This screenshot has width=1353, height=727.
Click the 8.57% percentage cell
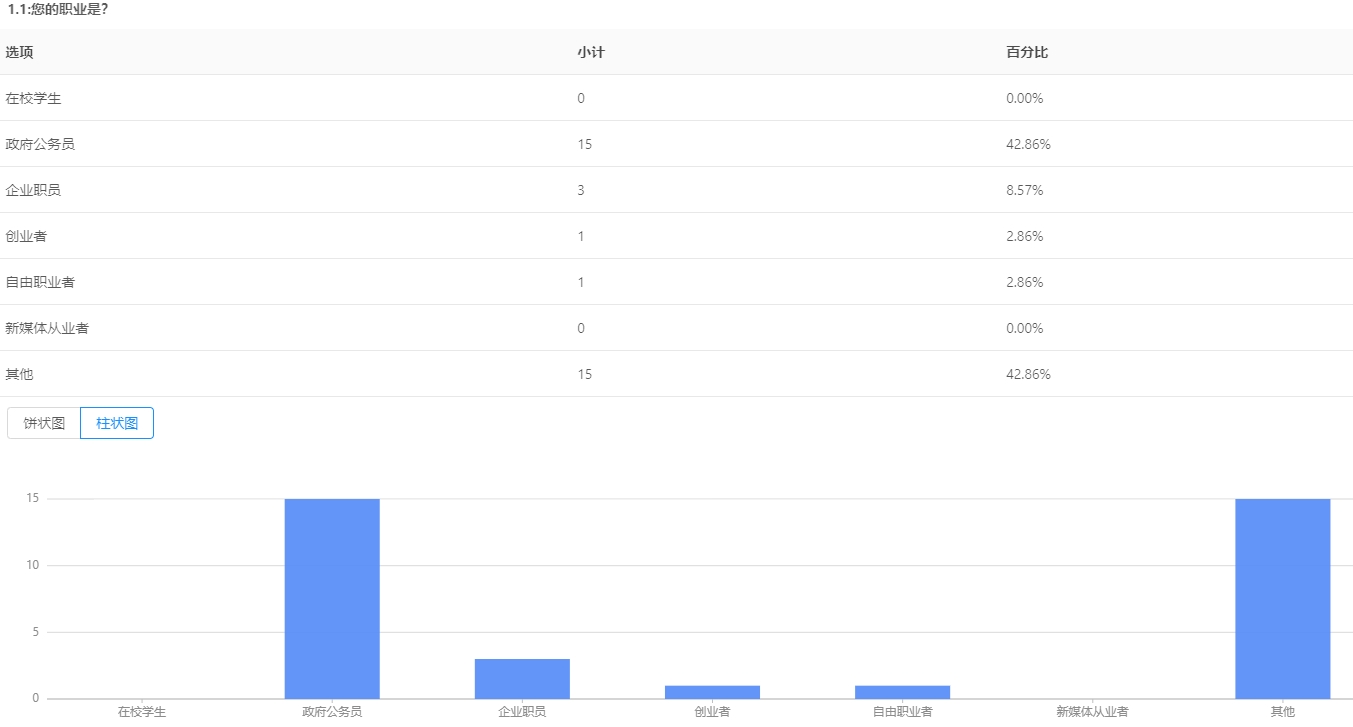(1024, 190)
